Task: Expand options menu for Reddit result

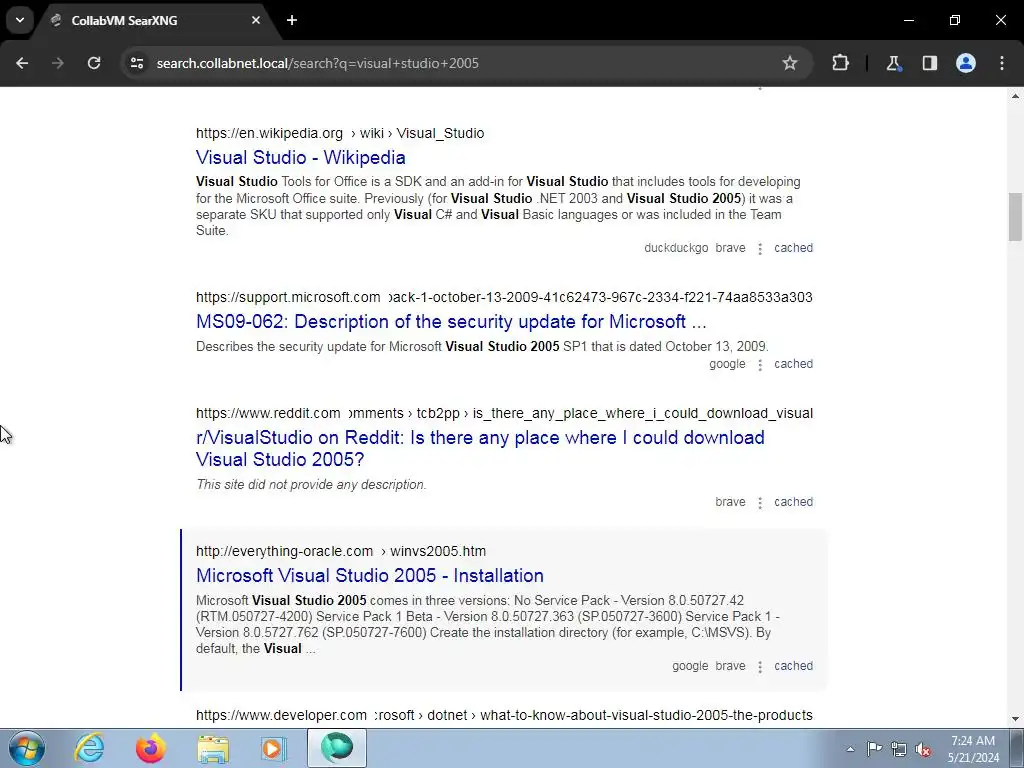Action: coord(760,503)
